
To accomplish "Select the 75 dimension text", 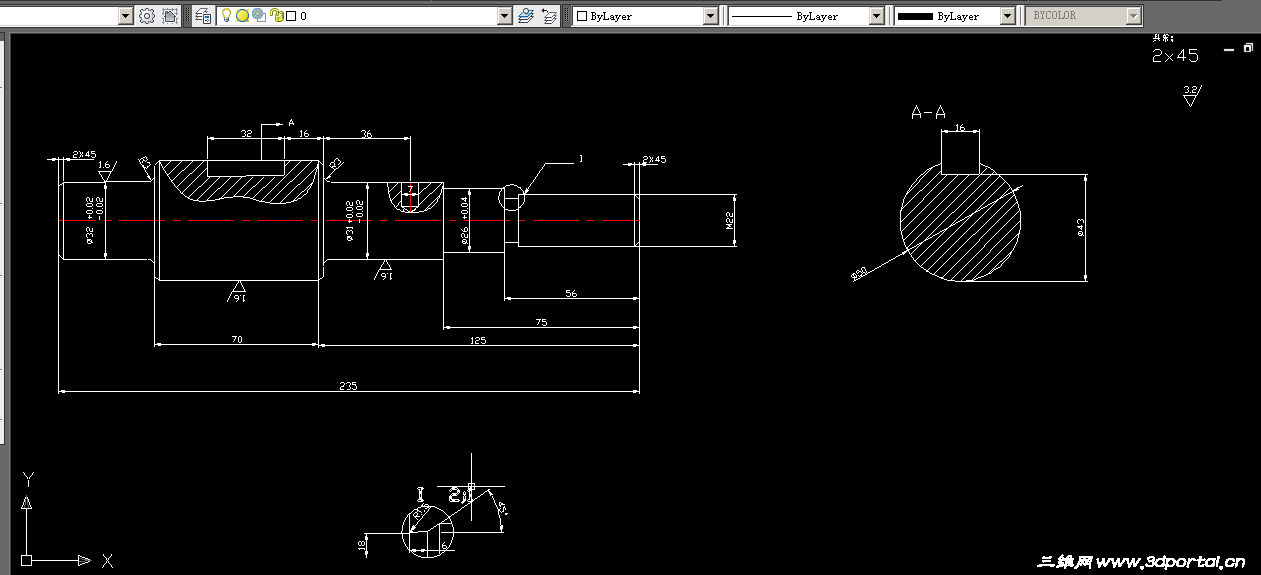I will pos(541,322).
